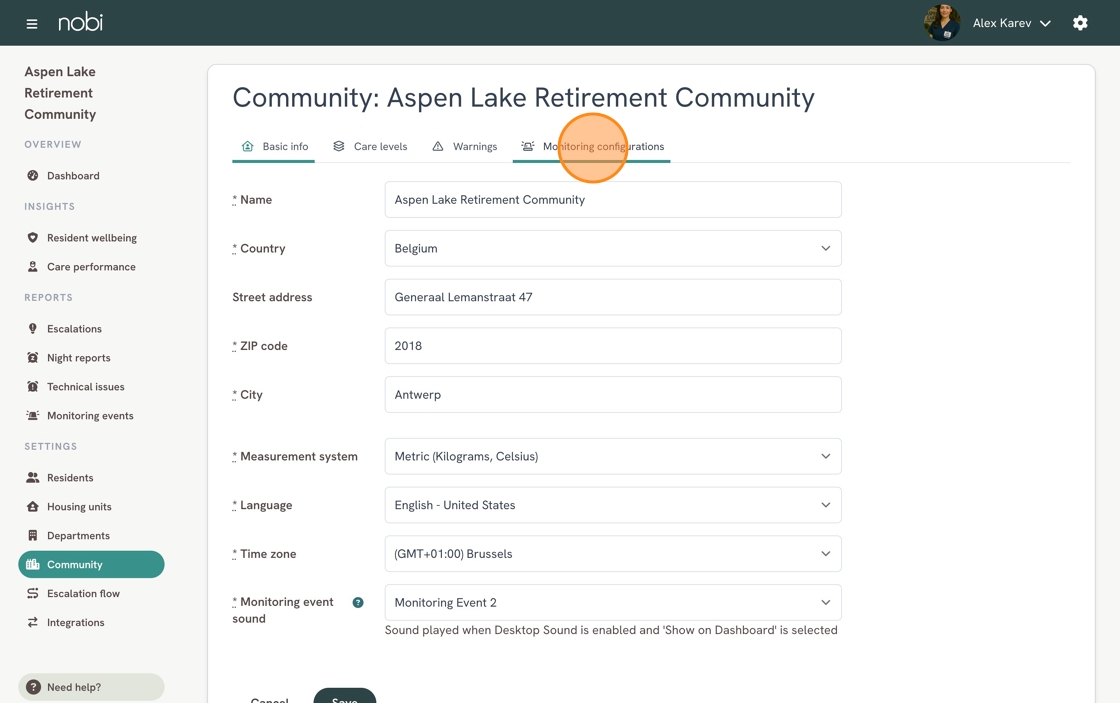Click the City input field
The image size is (1120, 703).
click(613, 394)
